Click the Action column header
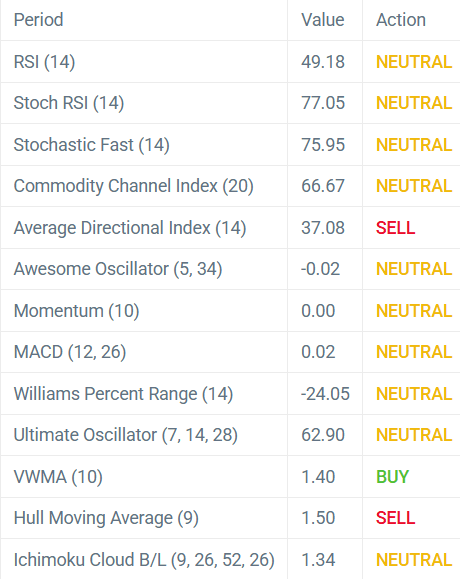This screenshot has width=460, height=579. point(401,20)
